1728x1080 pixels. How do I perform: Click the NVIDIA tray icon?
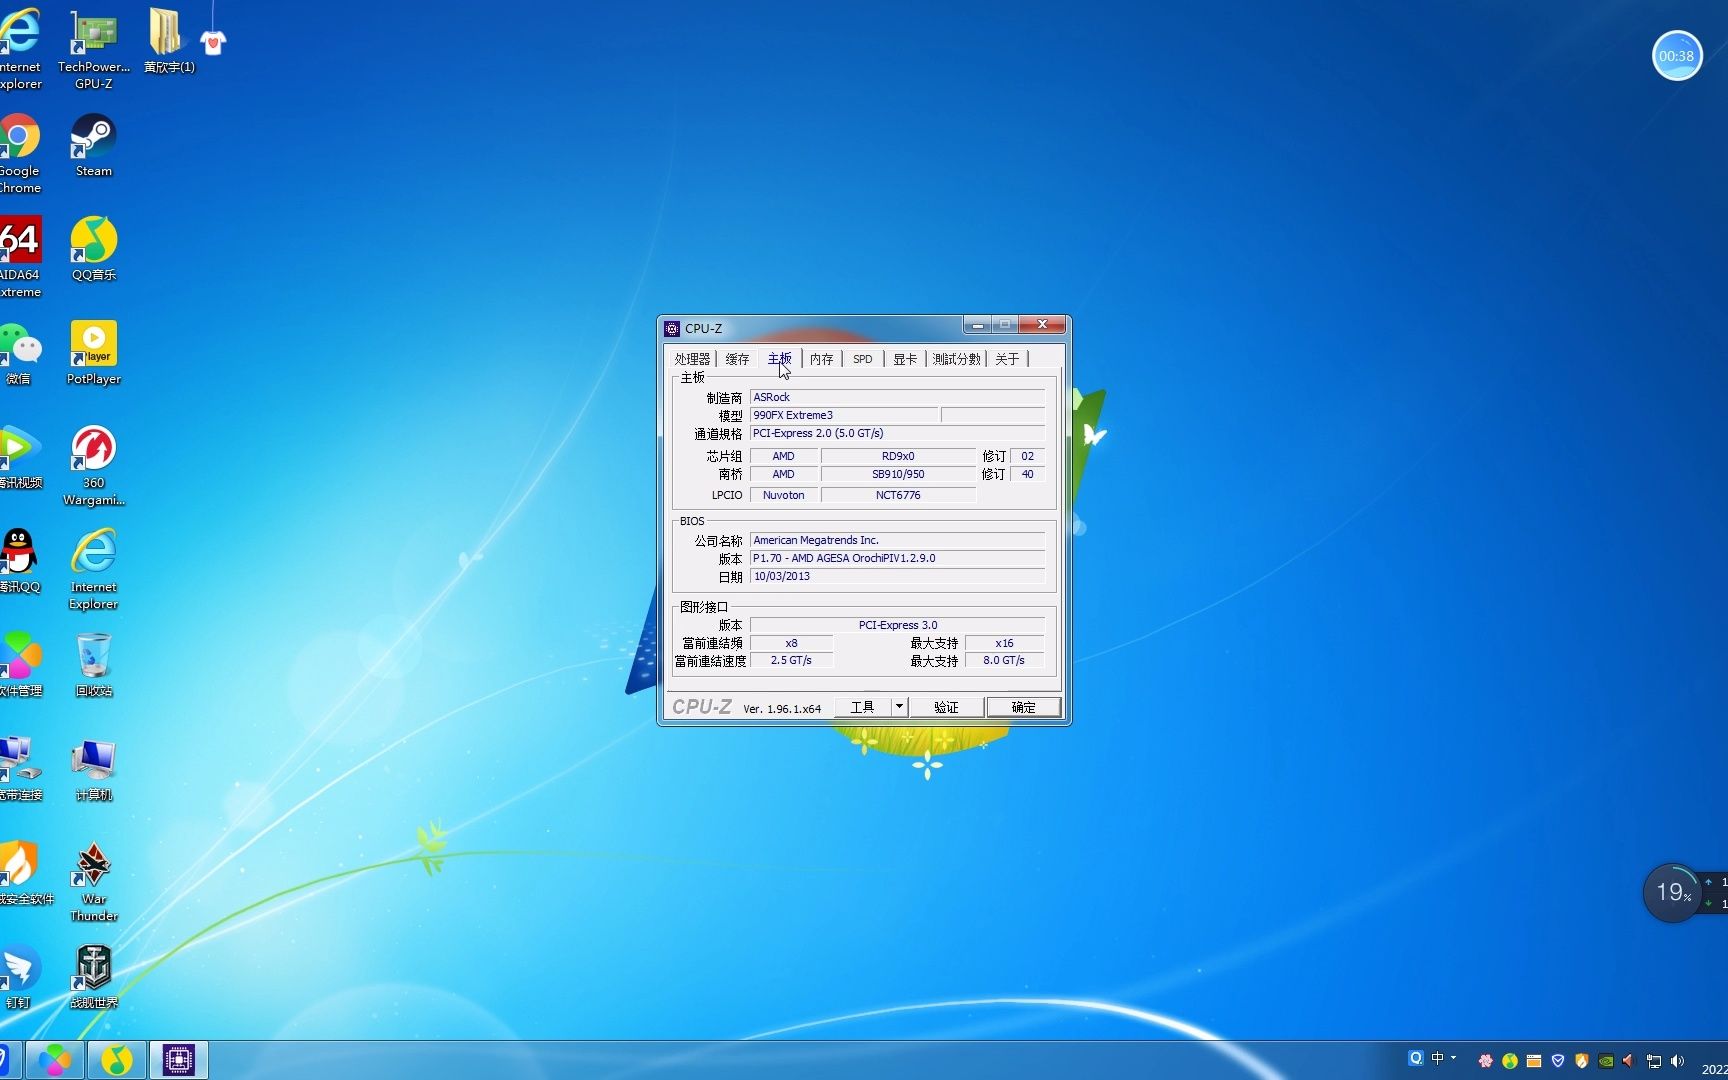pos(1606,1061)
